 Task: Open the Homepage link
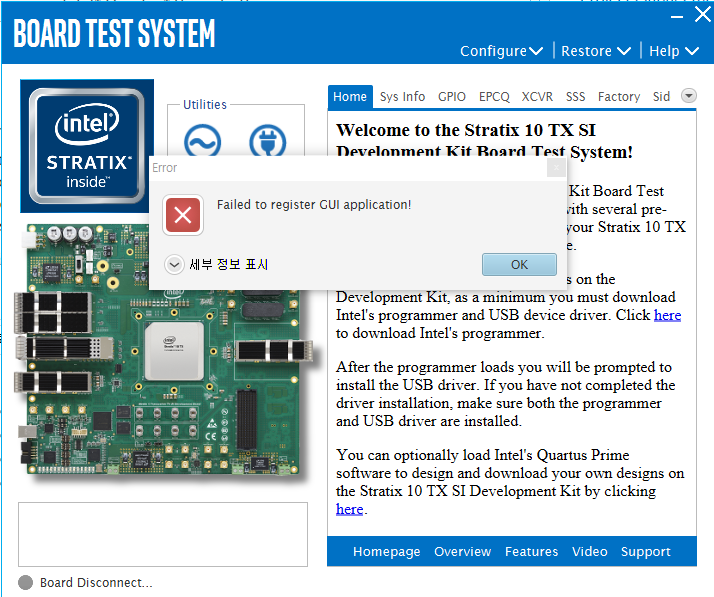pos(387,551)
